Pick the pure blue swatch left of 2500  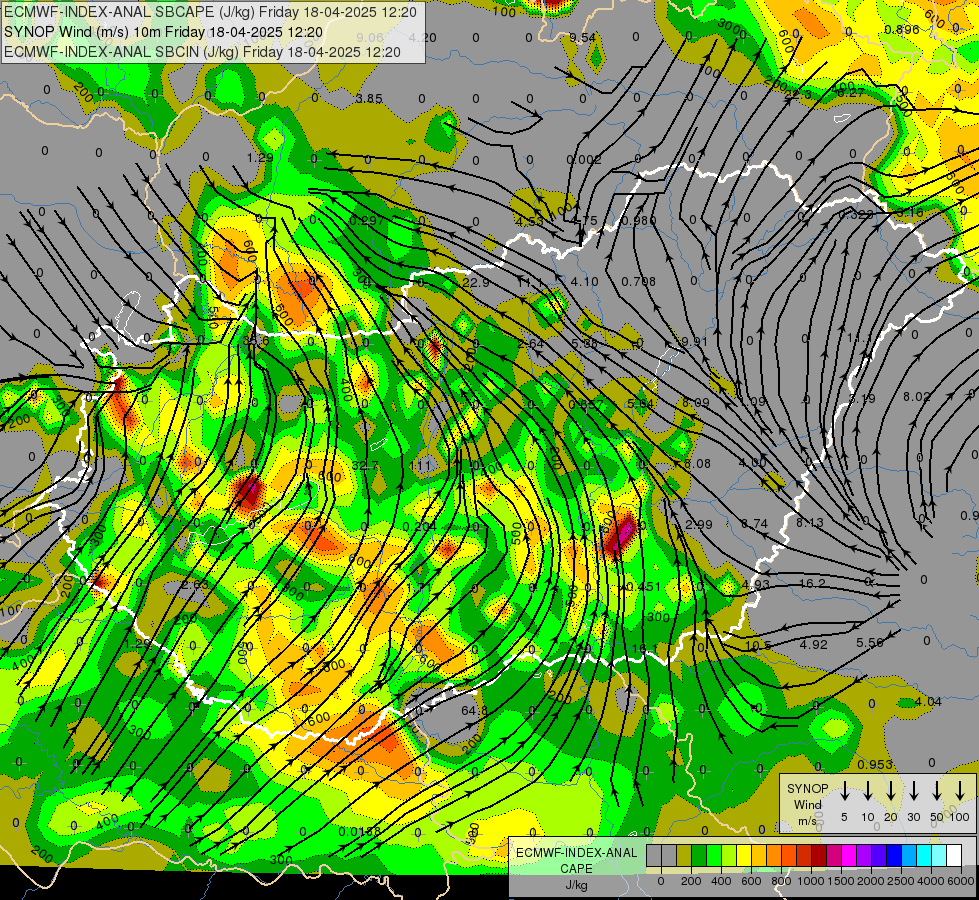click(x=893, y=856)
